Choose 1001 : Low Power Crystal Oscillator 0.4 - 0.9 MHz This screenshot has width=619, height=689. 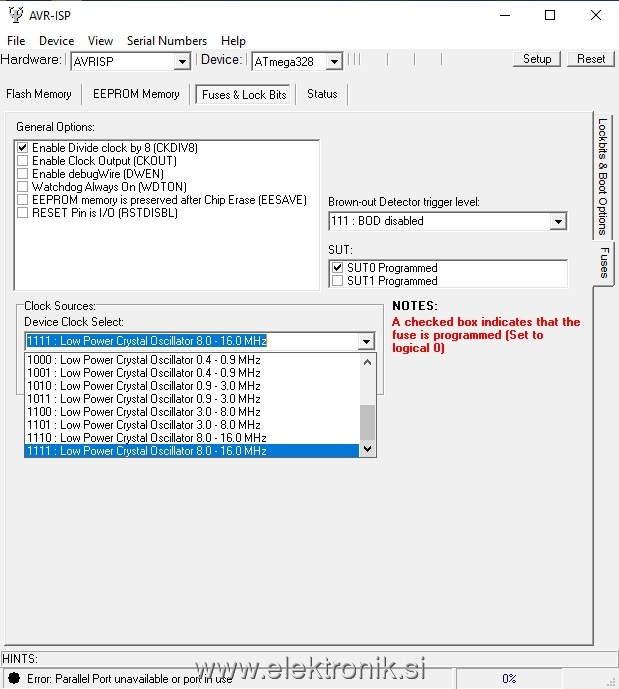[x=192, y=373]
